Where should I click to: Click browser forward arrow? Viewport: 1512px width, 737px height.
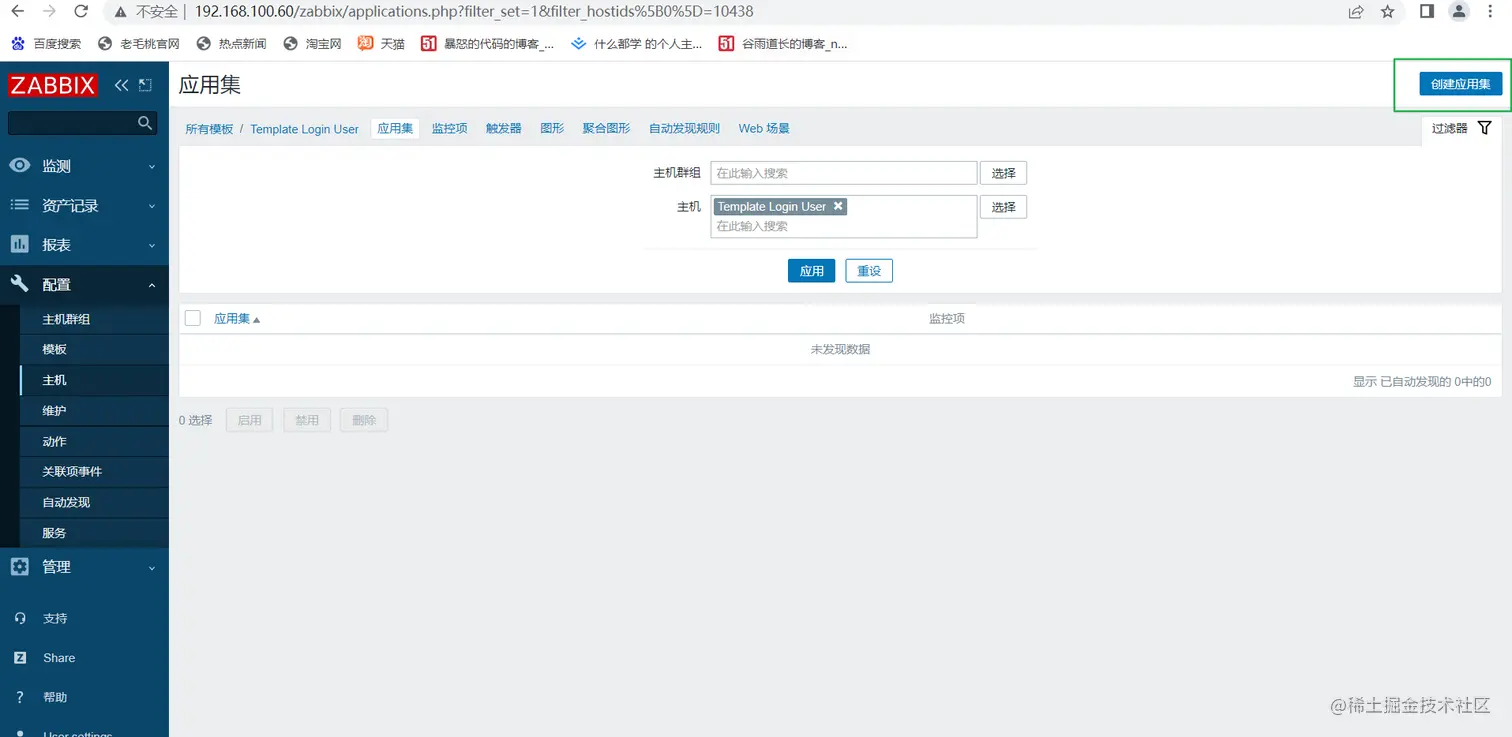tap(49, 12)
